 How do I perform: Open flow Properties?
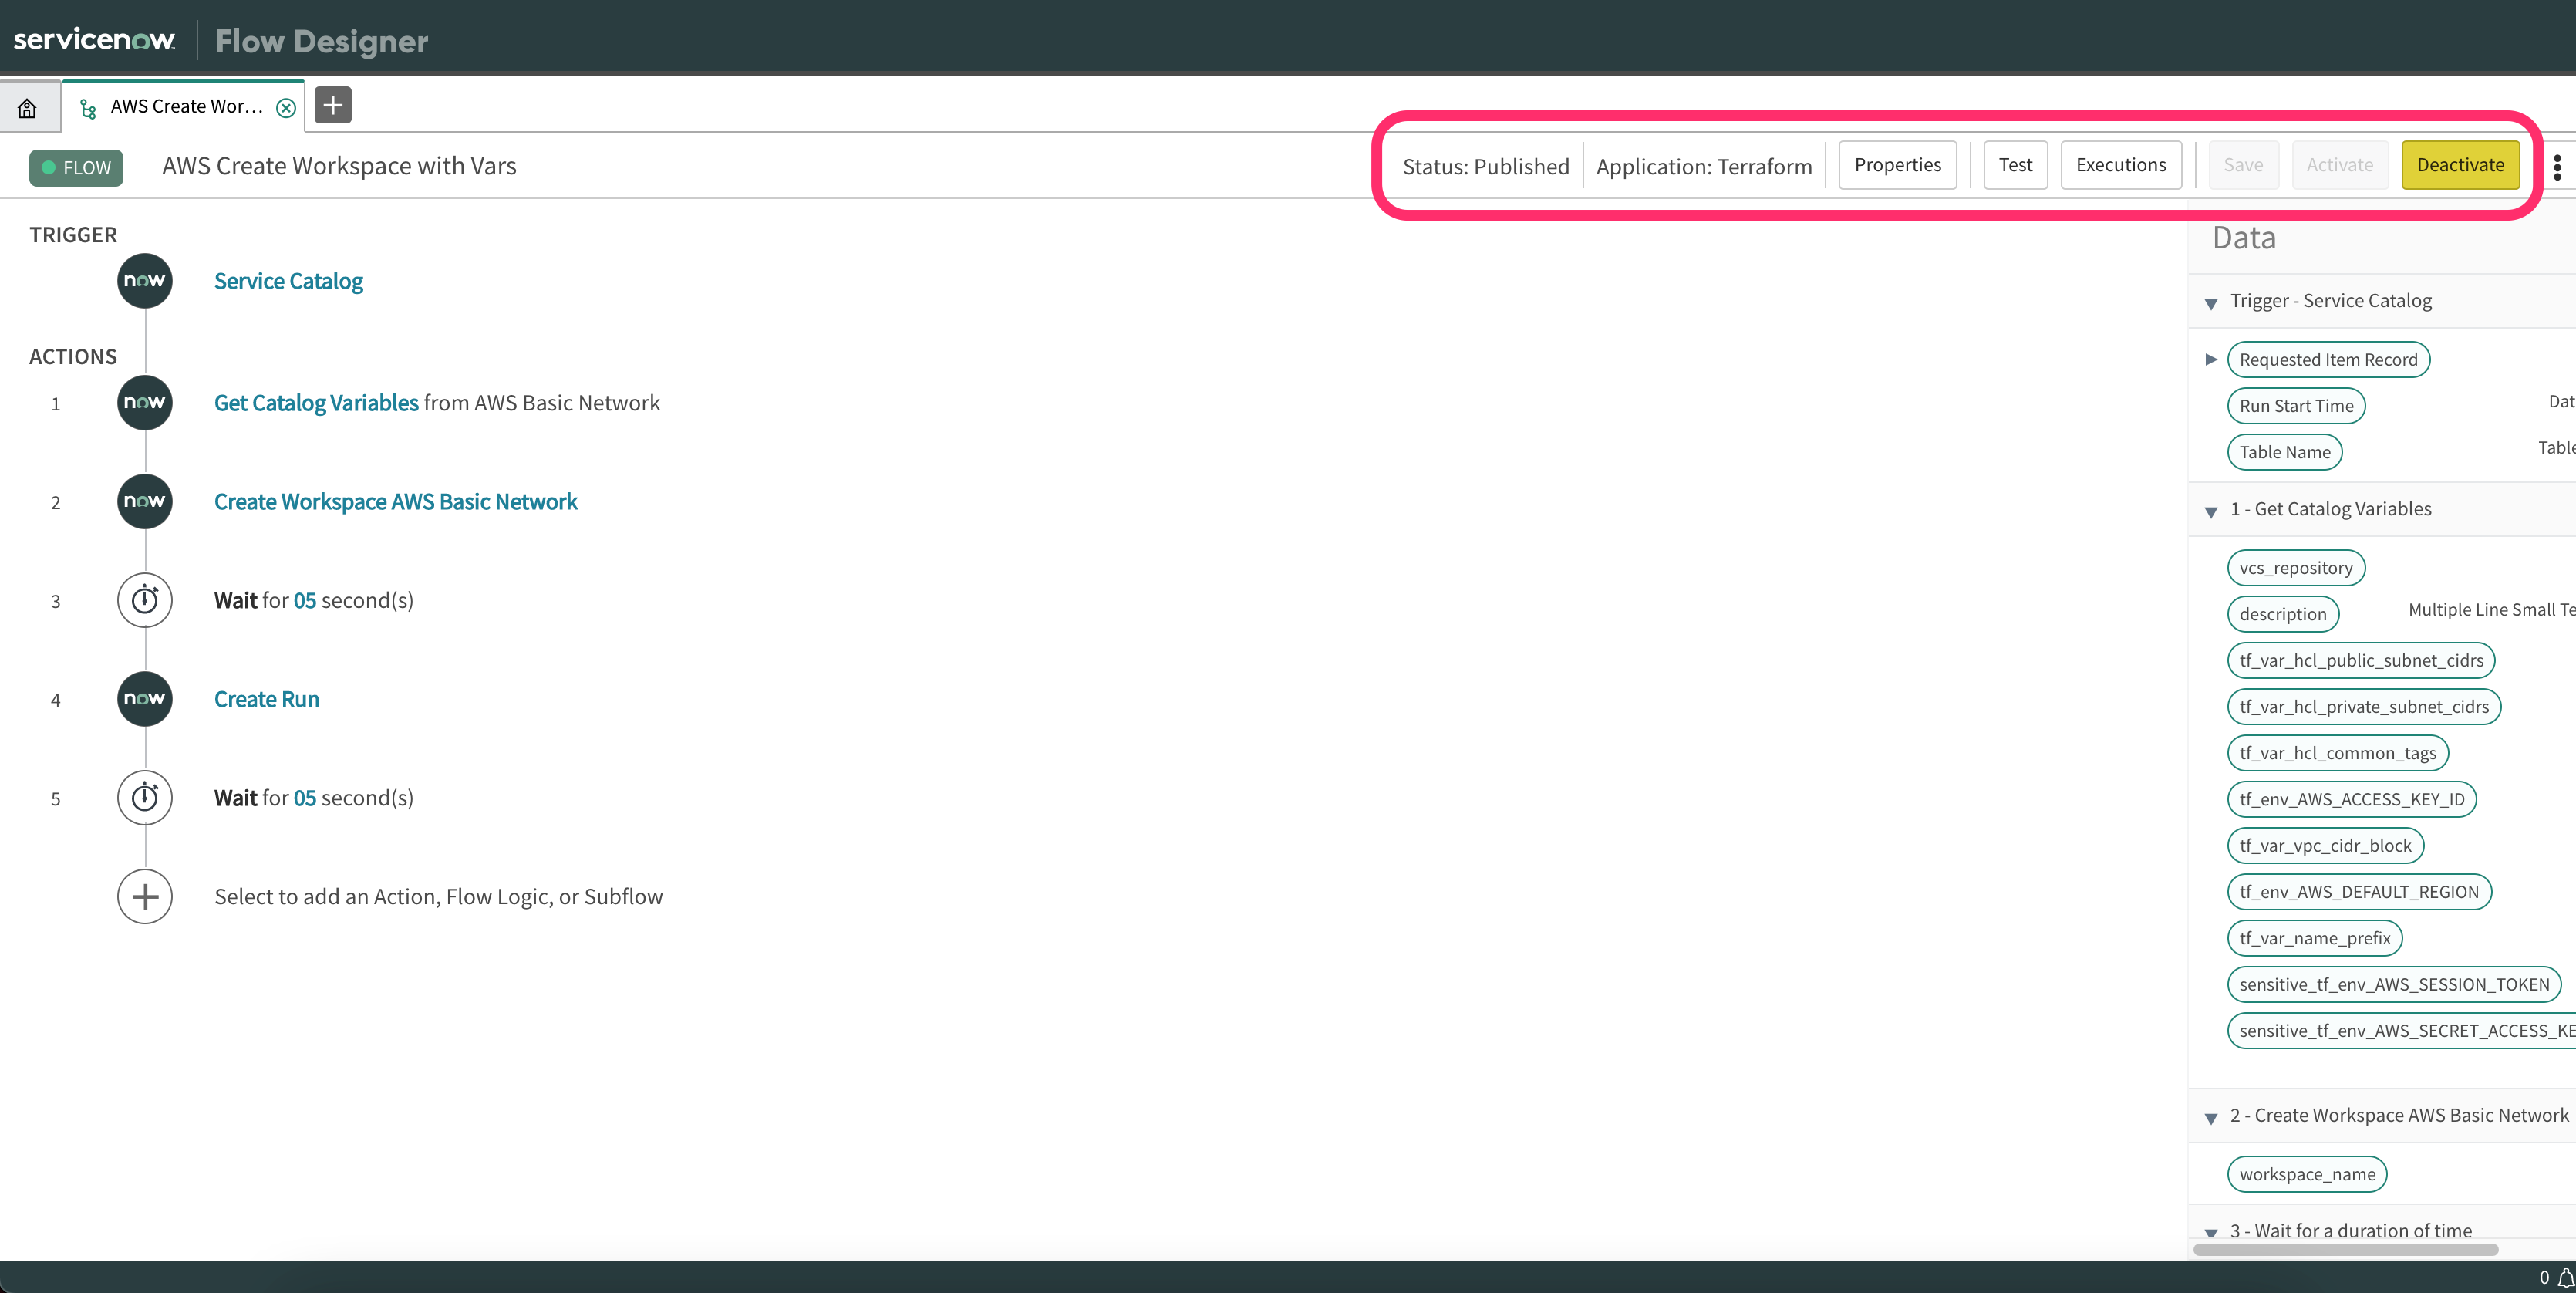tap(1897, 165)
